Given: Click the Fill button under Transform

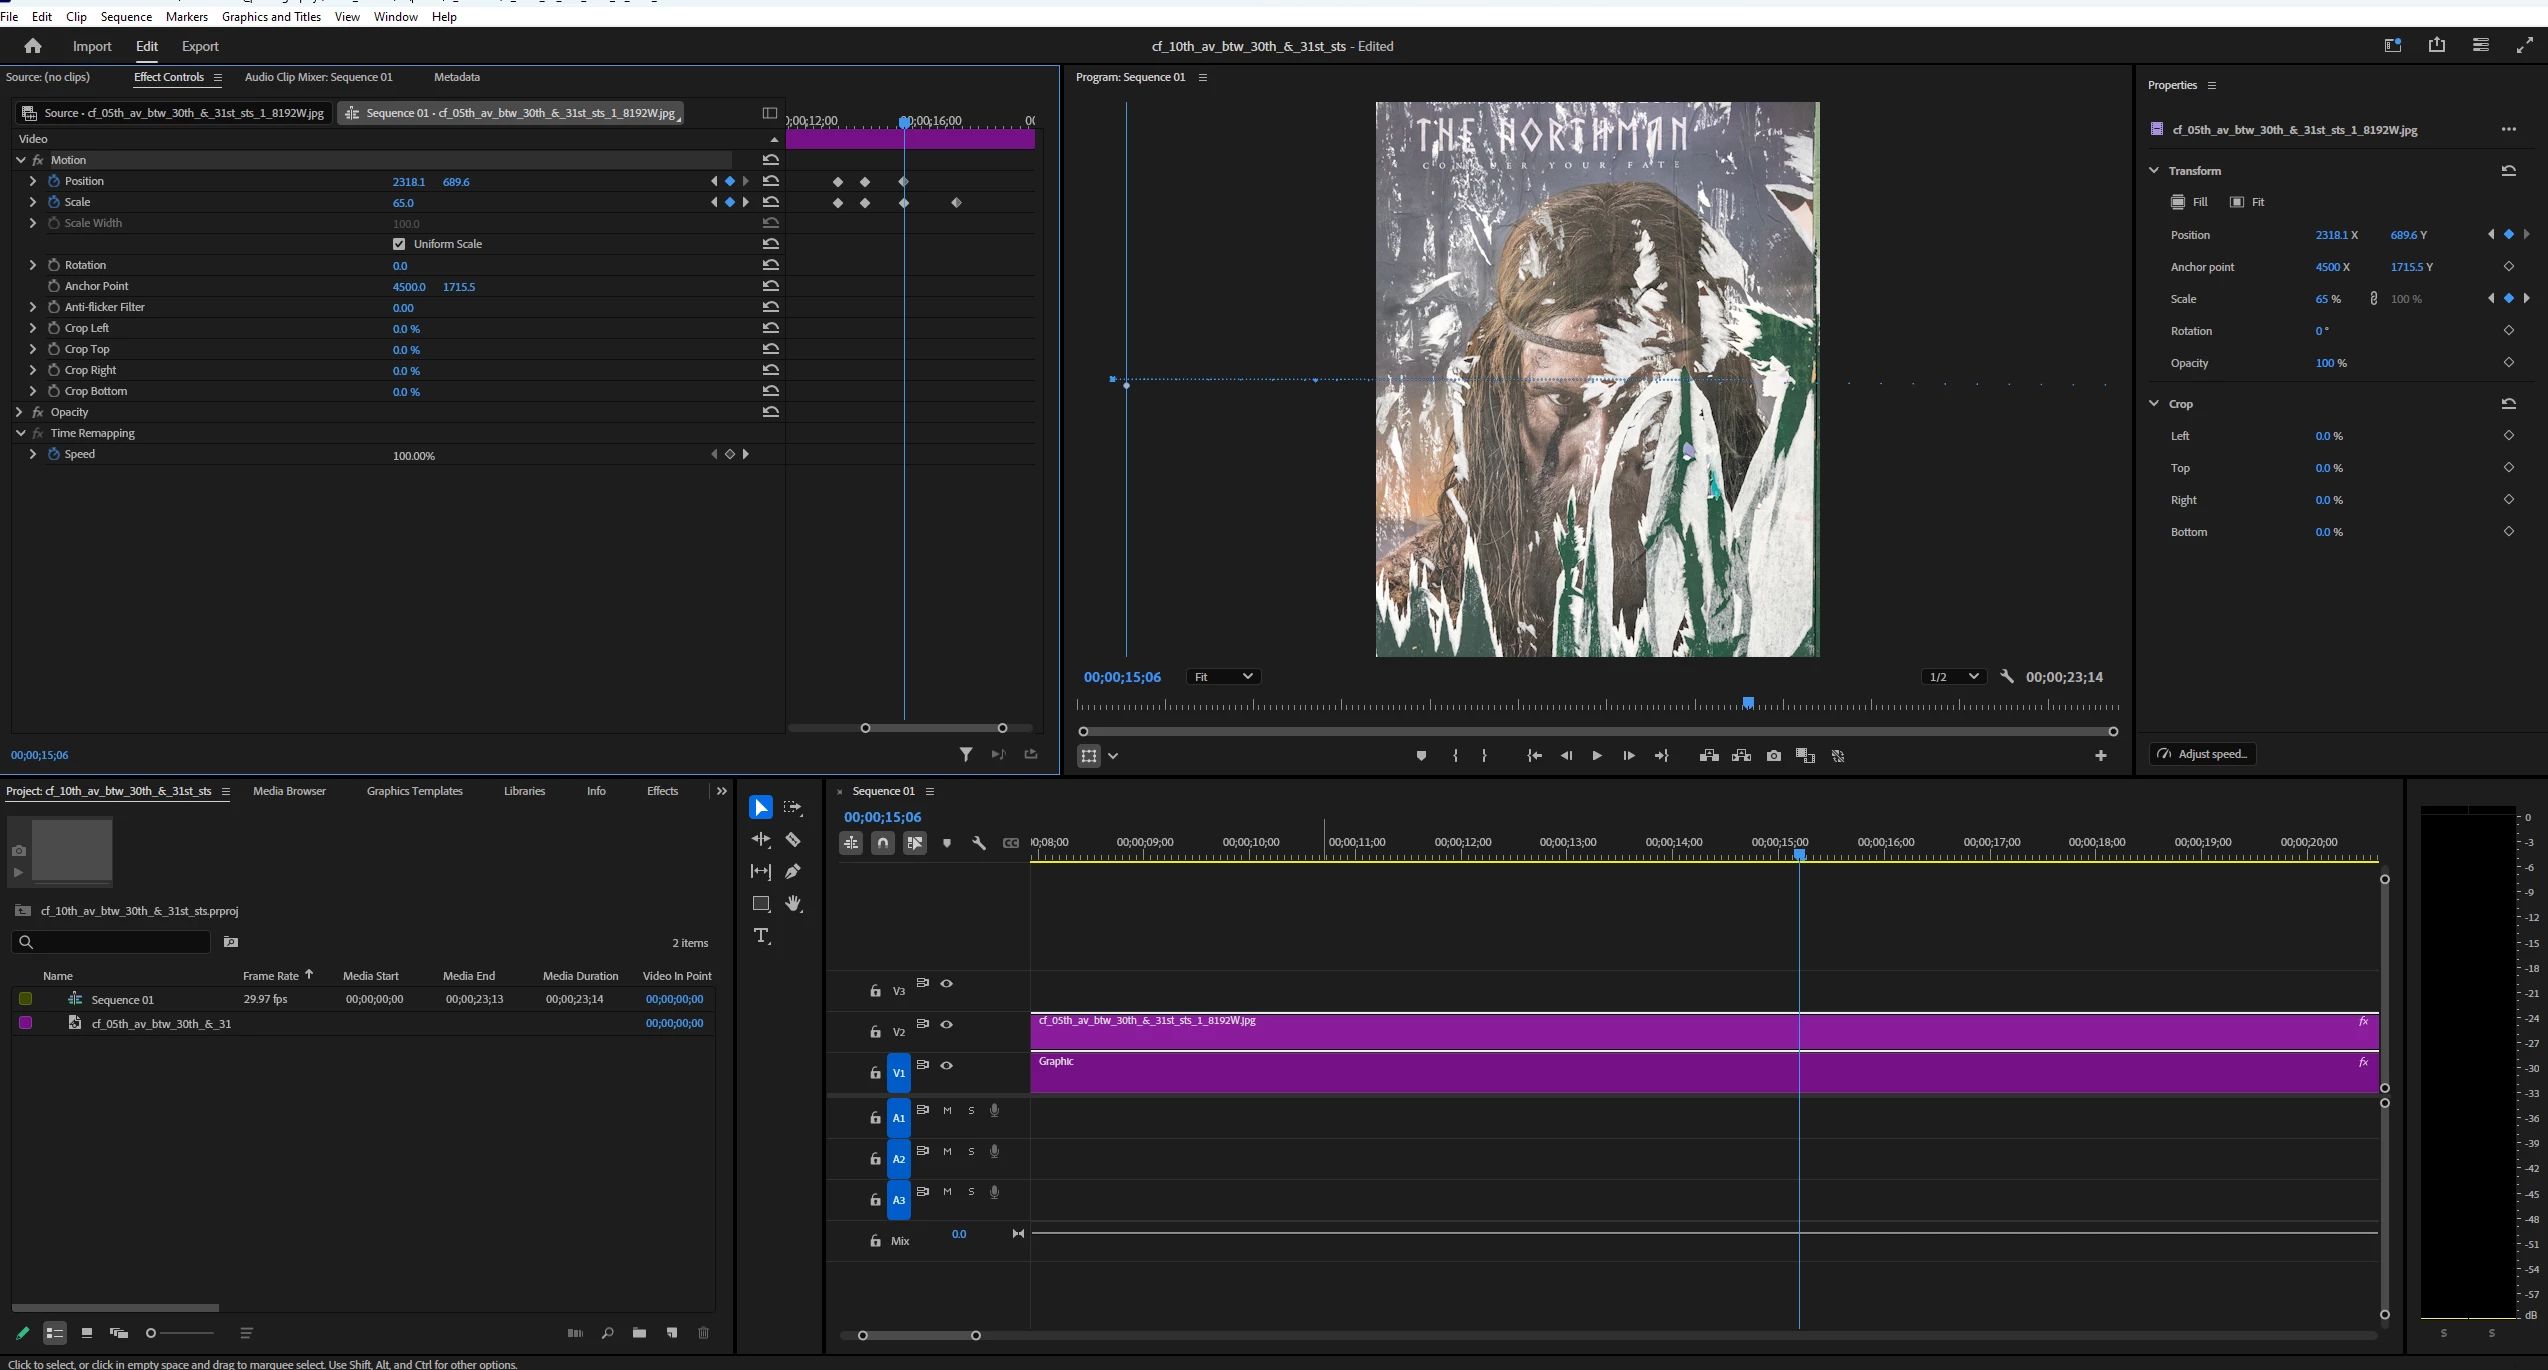Looking at the screenshot, I should click(x=2189, y=202).
